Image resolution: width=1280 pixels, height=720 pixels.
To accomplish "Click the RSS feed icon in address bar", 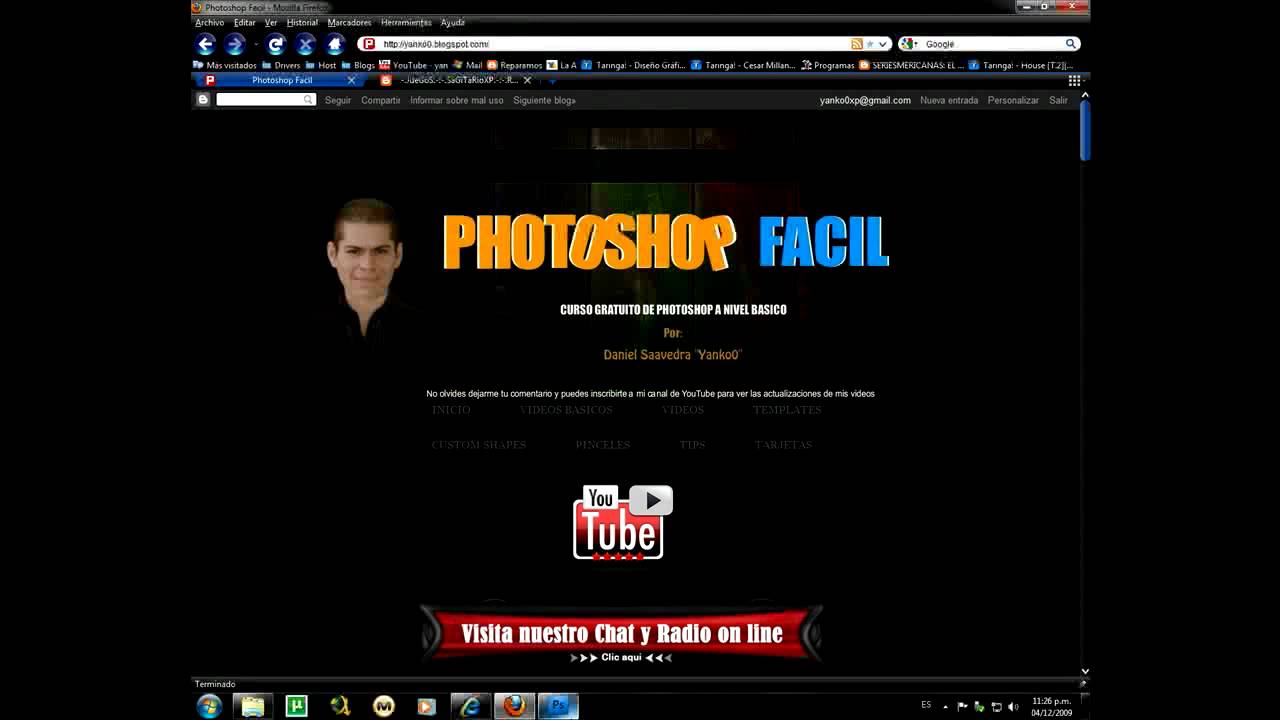I will point(857,44).
